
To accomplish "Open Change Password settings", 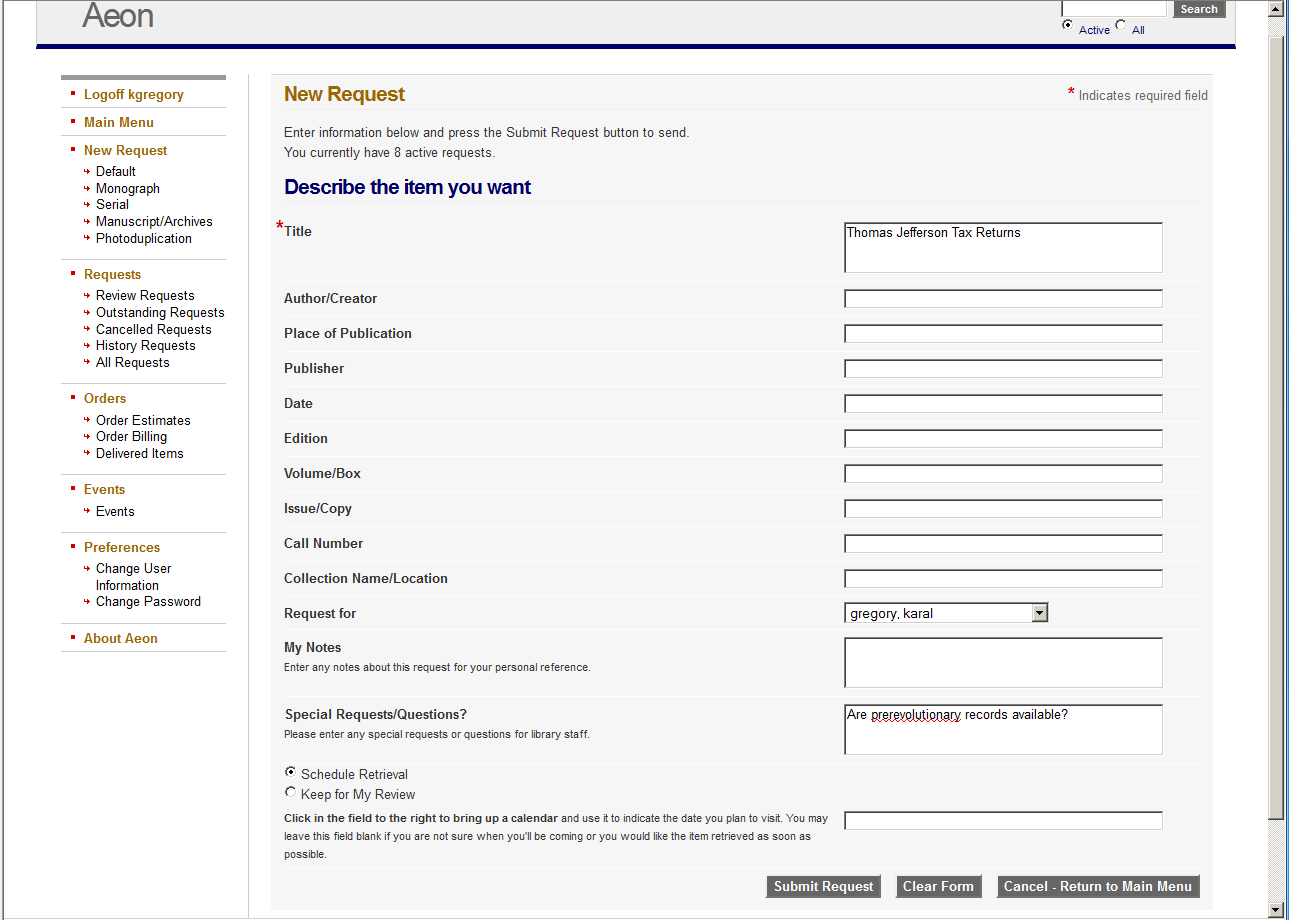I will (x=148, y=601).
